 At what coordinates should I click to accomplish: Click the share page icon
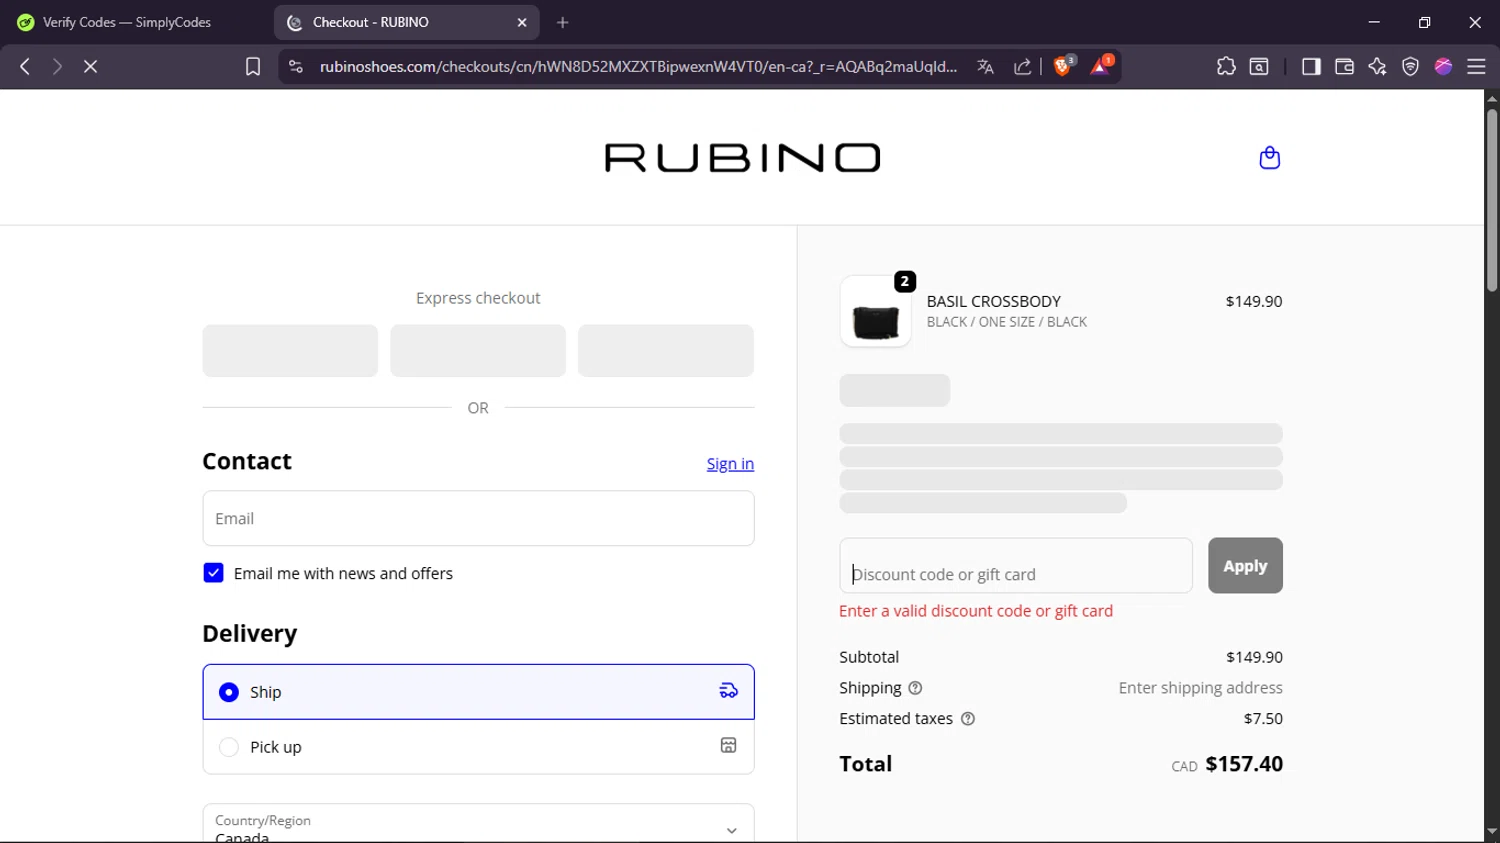(x=1022, y=66)
